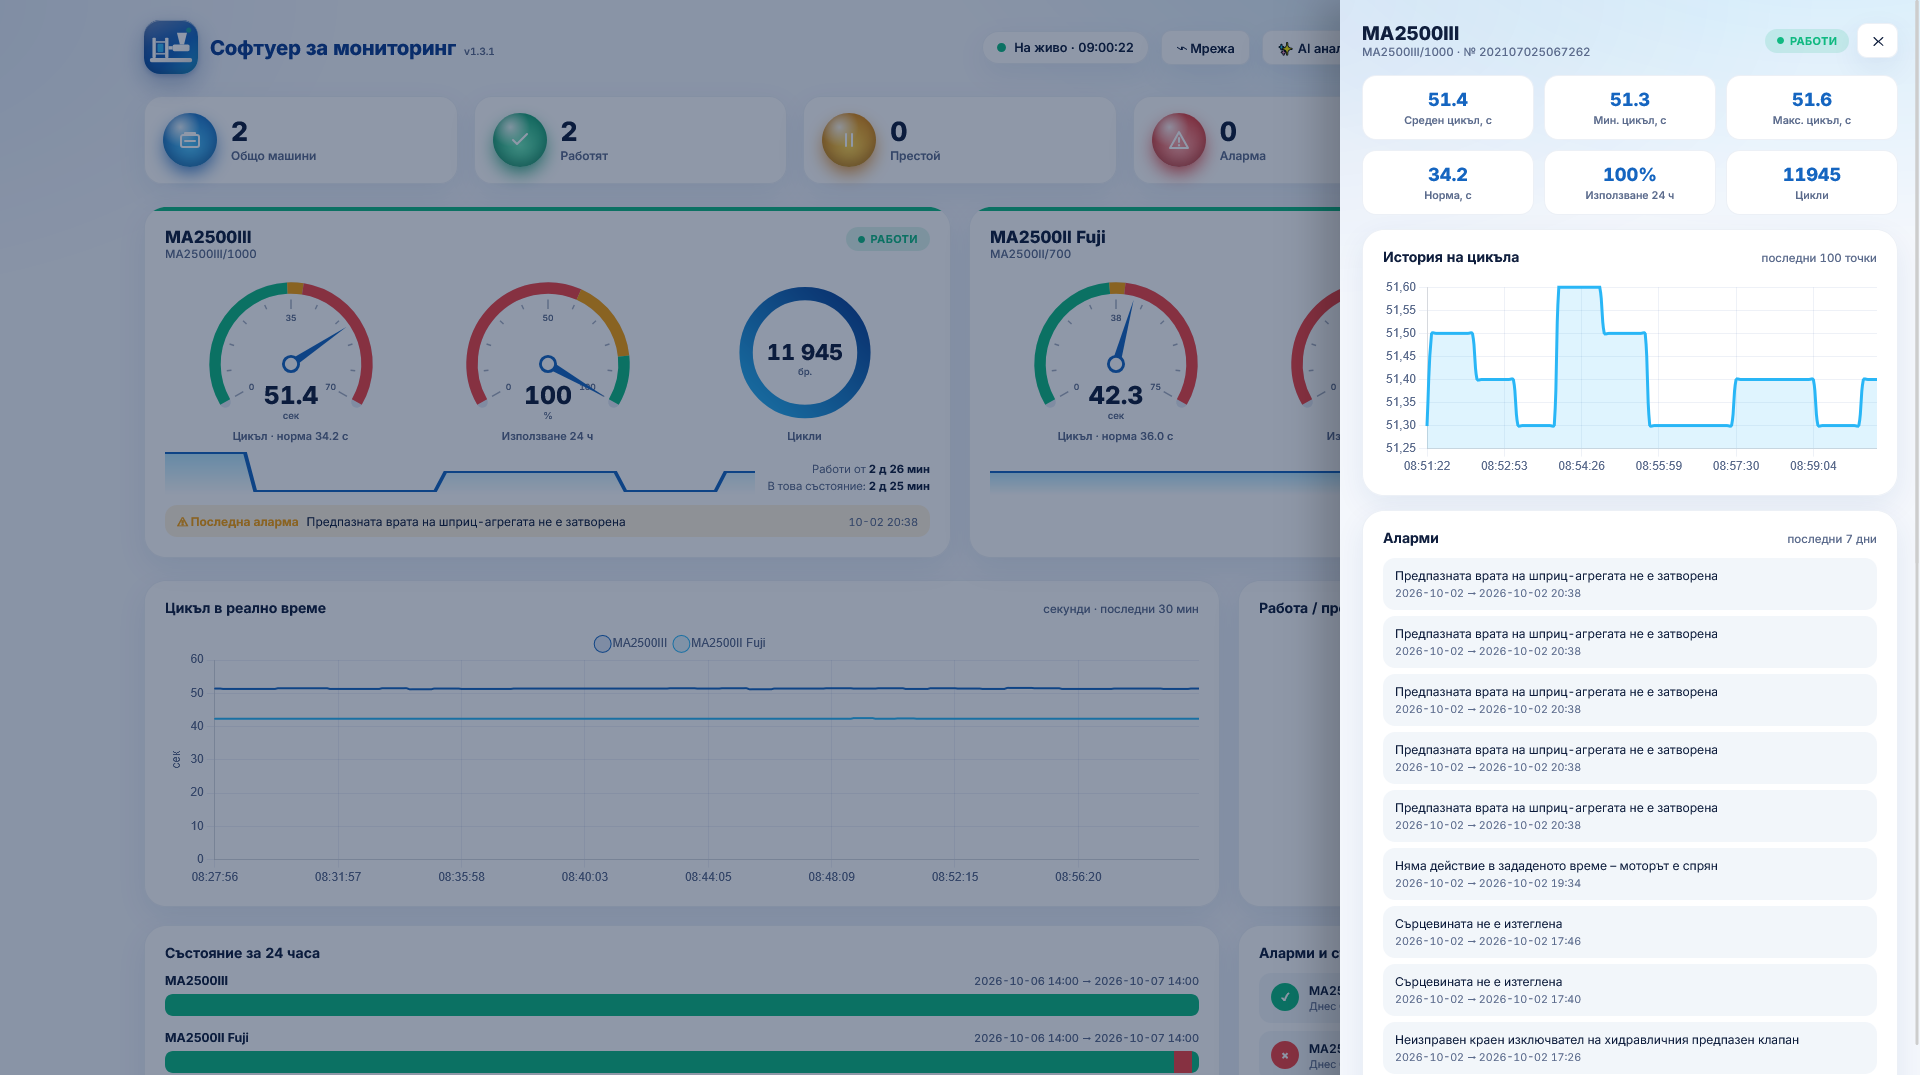Click the green working checkmark icon
The image size is (1920, 1075).
point(520,140)
